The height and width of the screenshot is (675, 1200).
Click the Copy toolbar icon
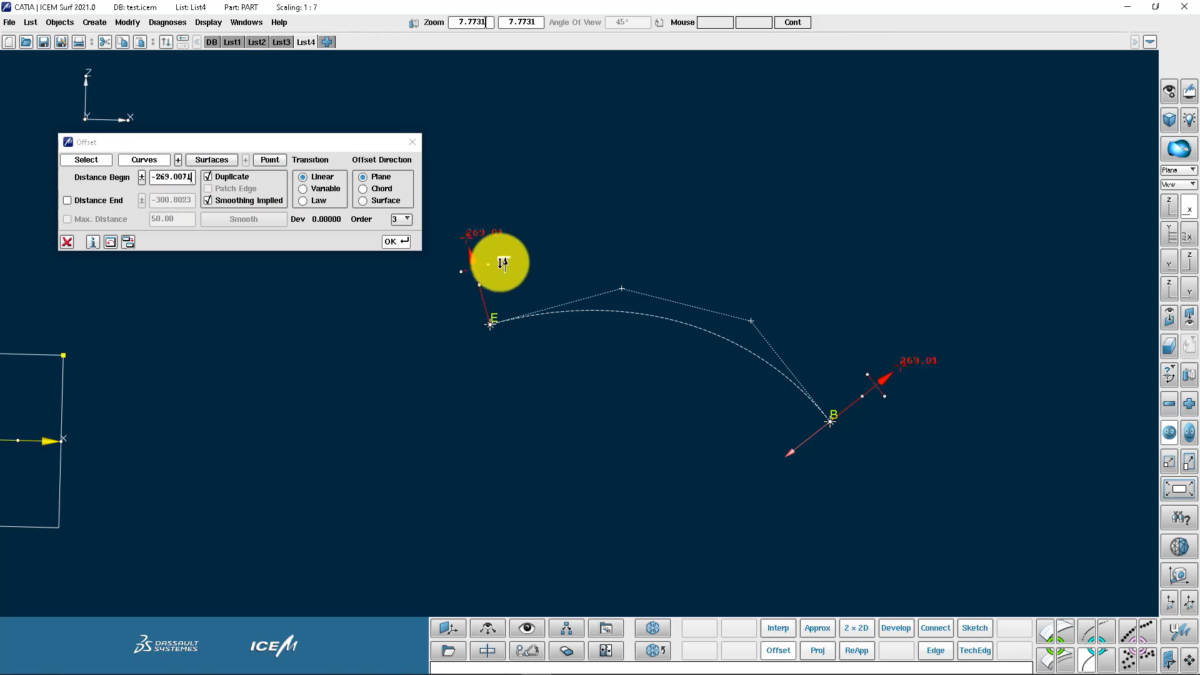click(122, 42)
